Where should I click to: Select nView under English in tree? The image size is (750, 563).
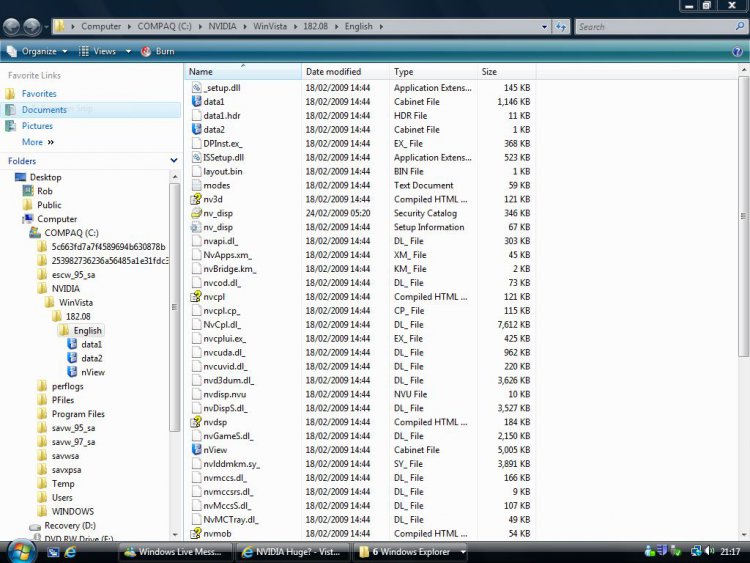[93, 372]
